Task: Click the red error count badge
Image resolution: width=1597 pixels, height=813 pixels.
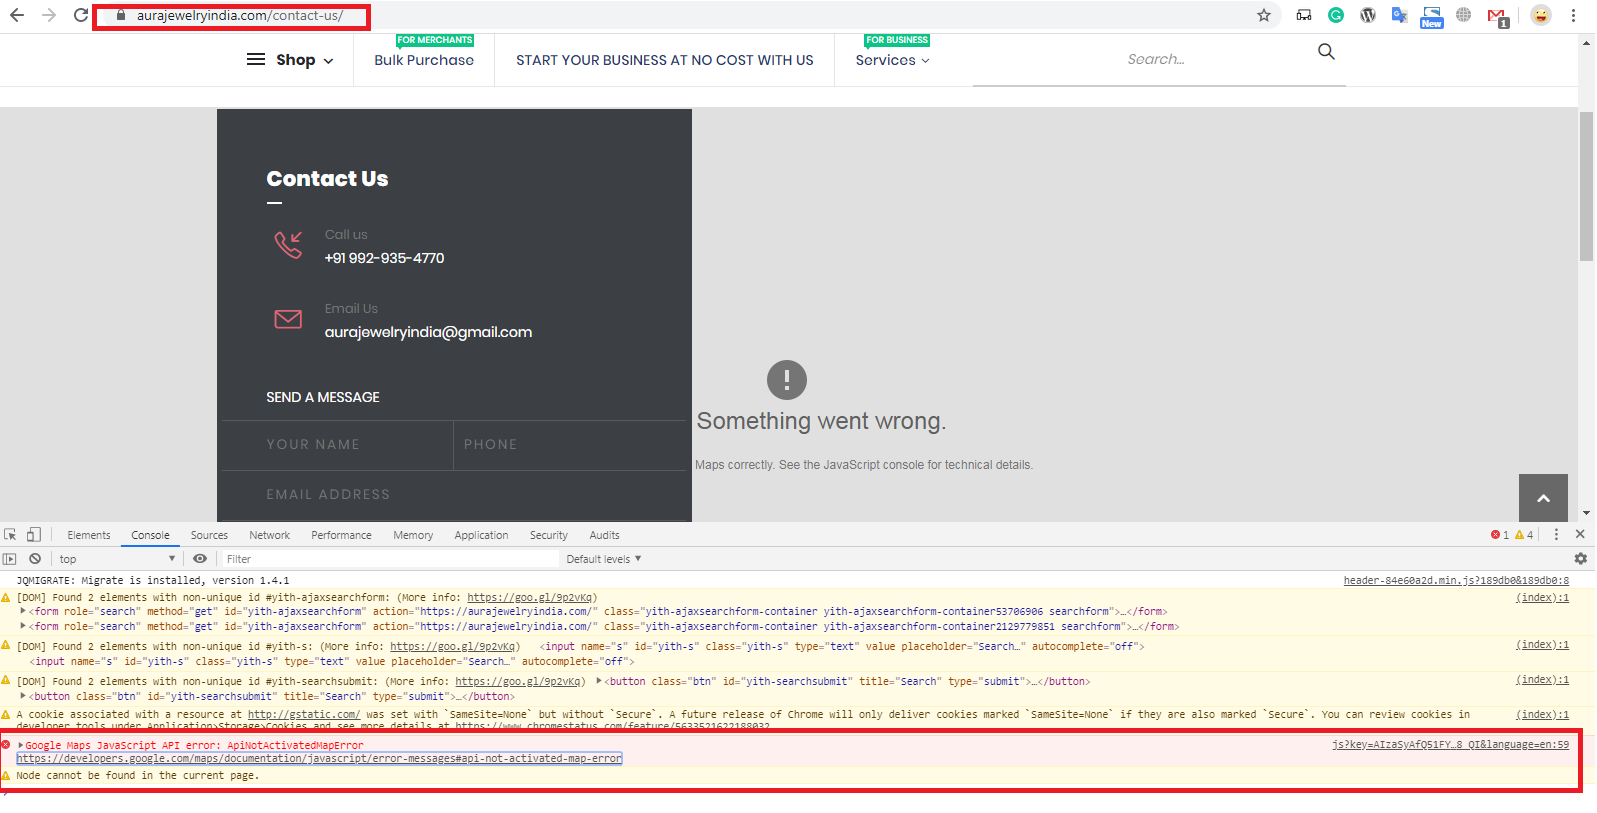Action: tap(1500, 535)
